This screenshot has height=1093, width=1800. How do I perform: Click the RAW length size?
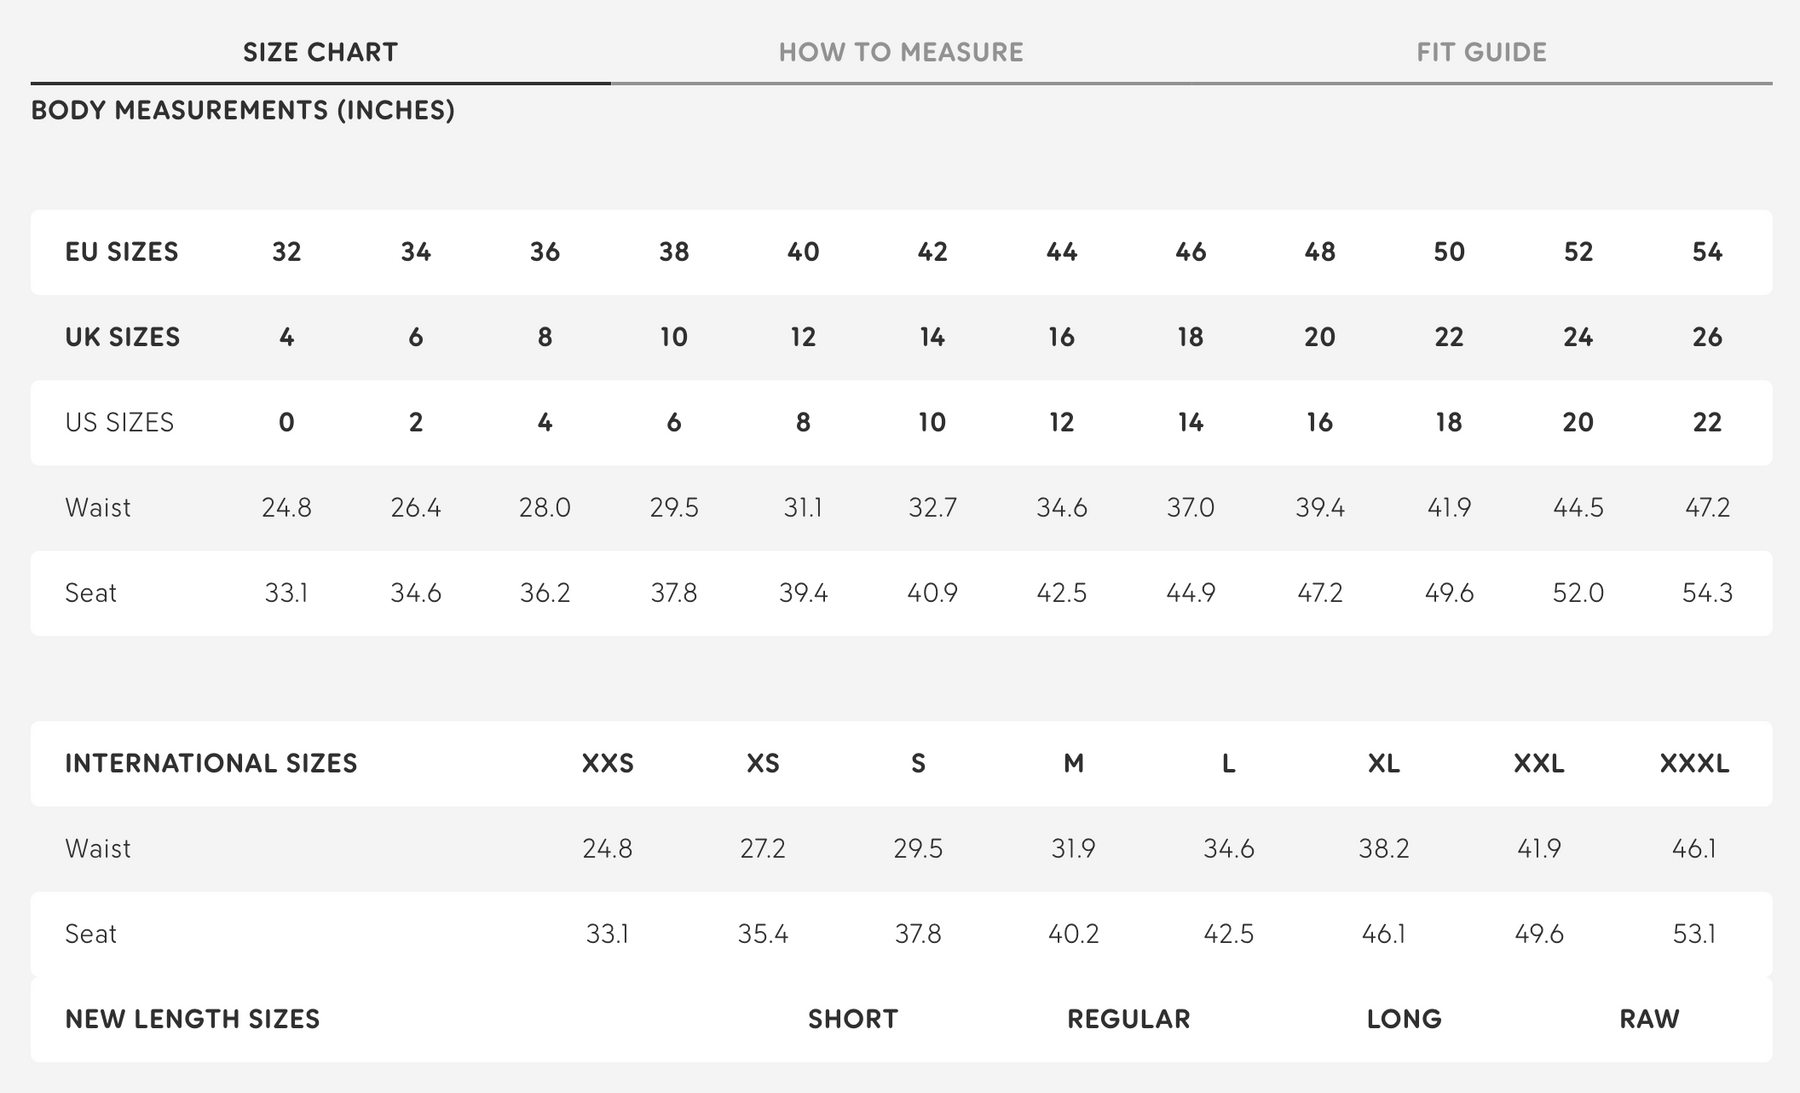click(1649, 1019)
